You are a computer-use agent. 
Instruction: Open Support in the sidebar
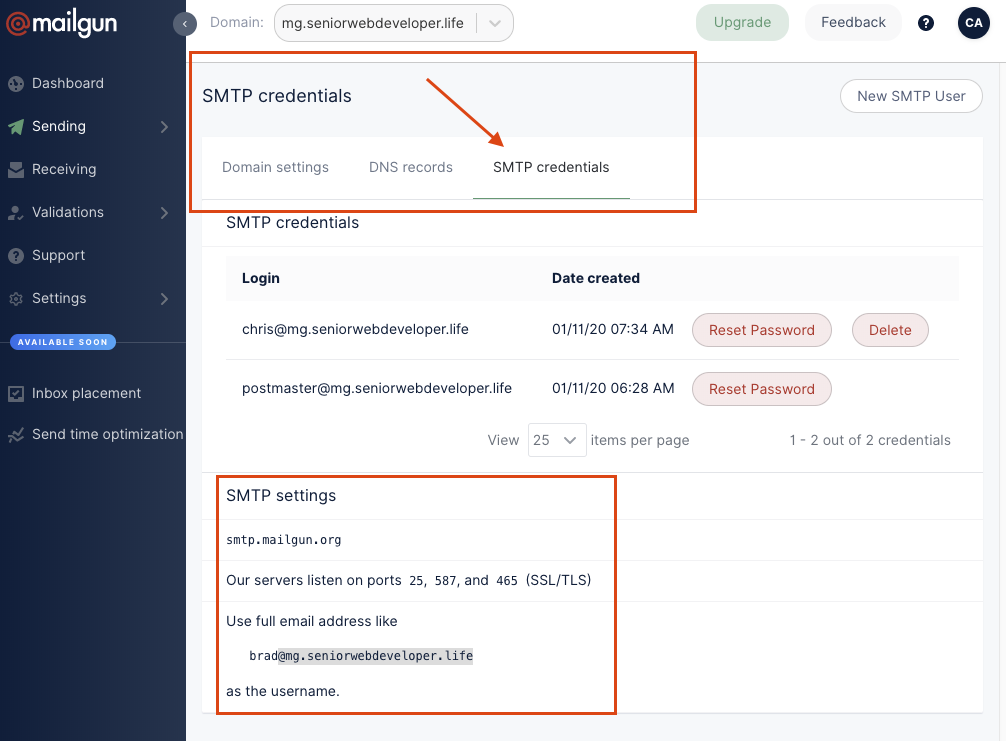[58, 255]
